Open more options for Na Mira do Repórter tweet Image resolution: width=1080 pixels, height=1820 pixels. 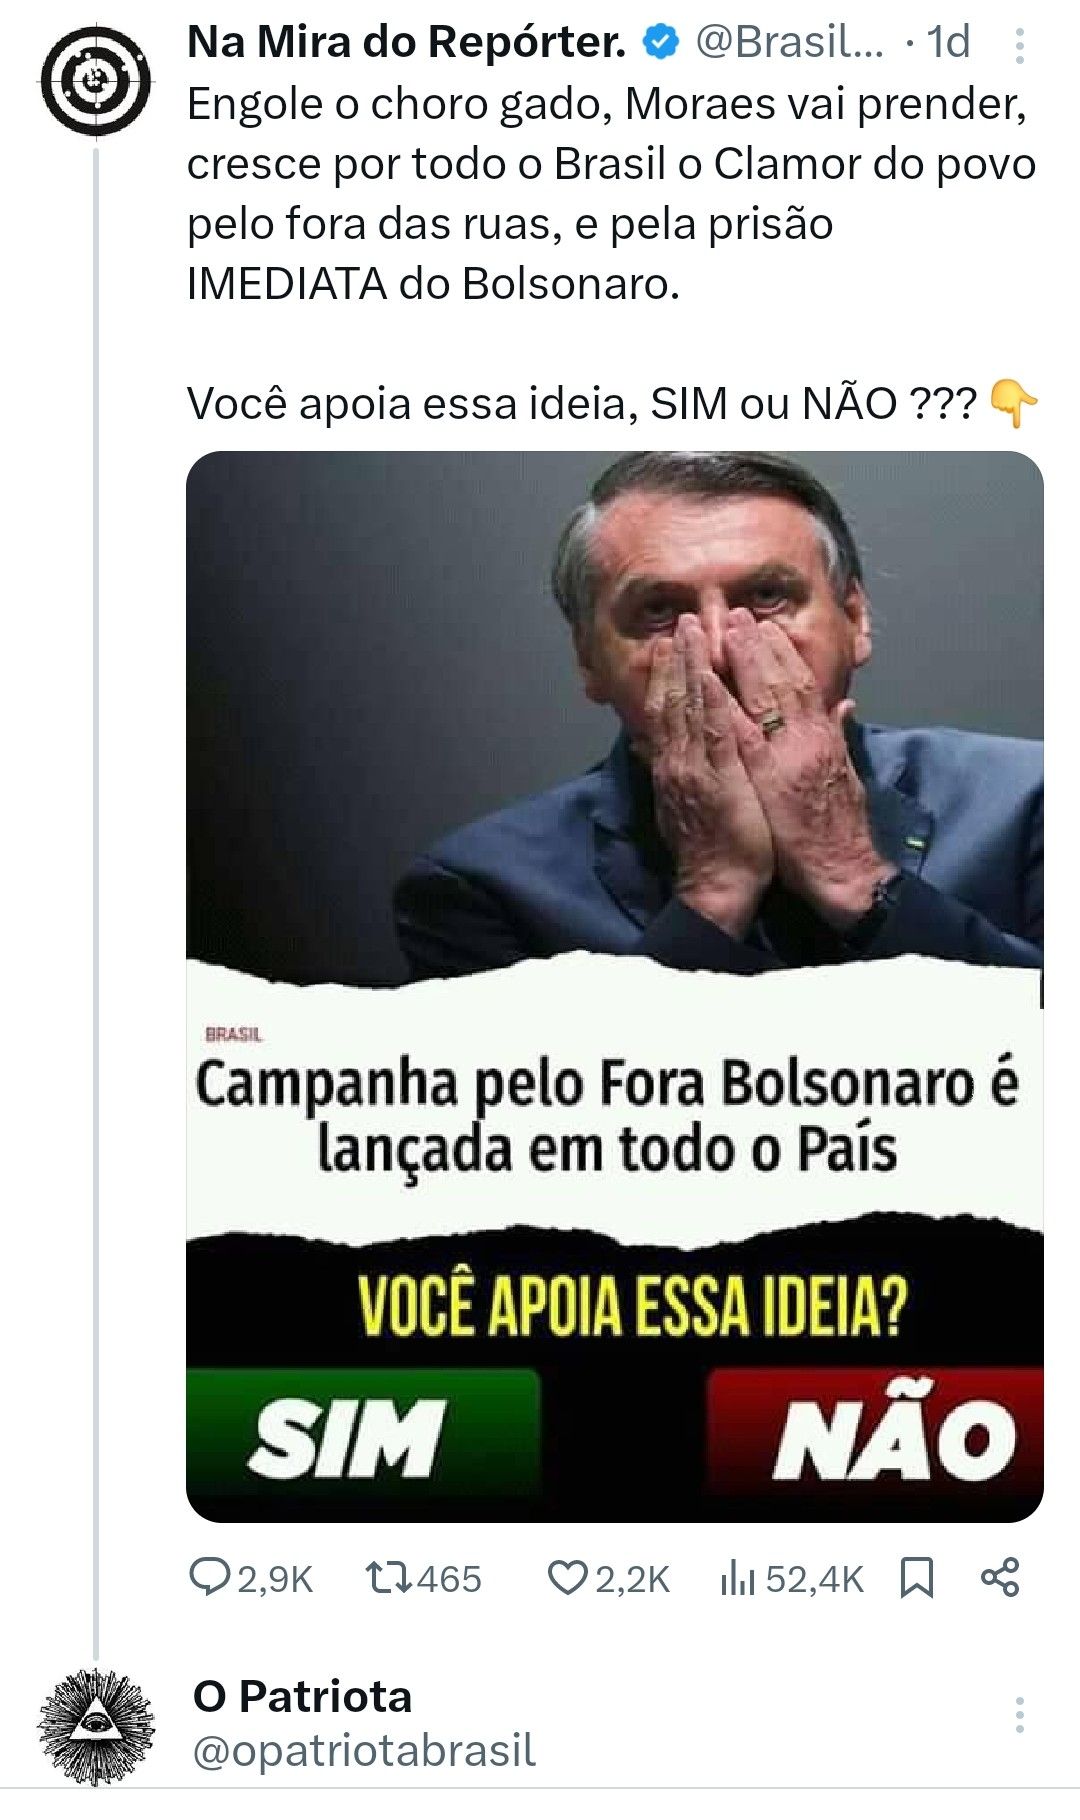pyautogui.click(x=1019, y=45)
